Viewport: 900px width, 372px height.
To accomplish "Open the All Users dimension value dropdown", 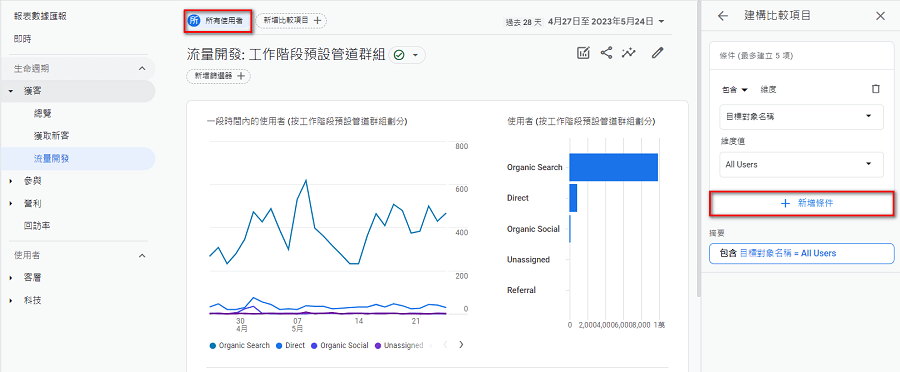I will click(801, 165).
